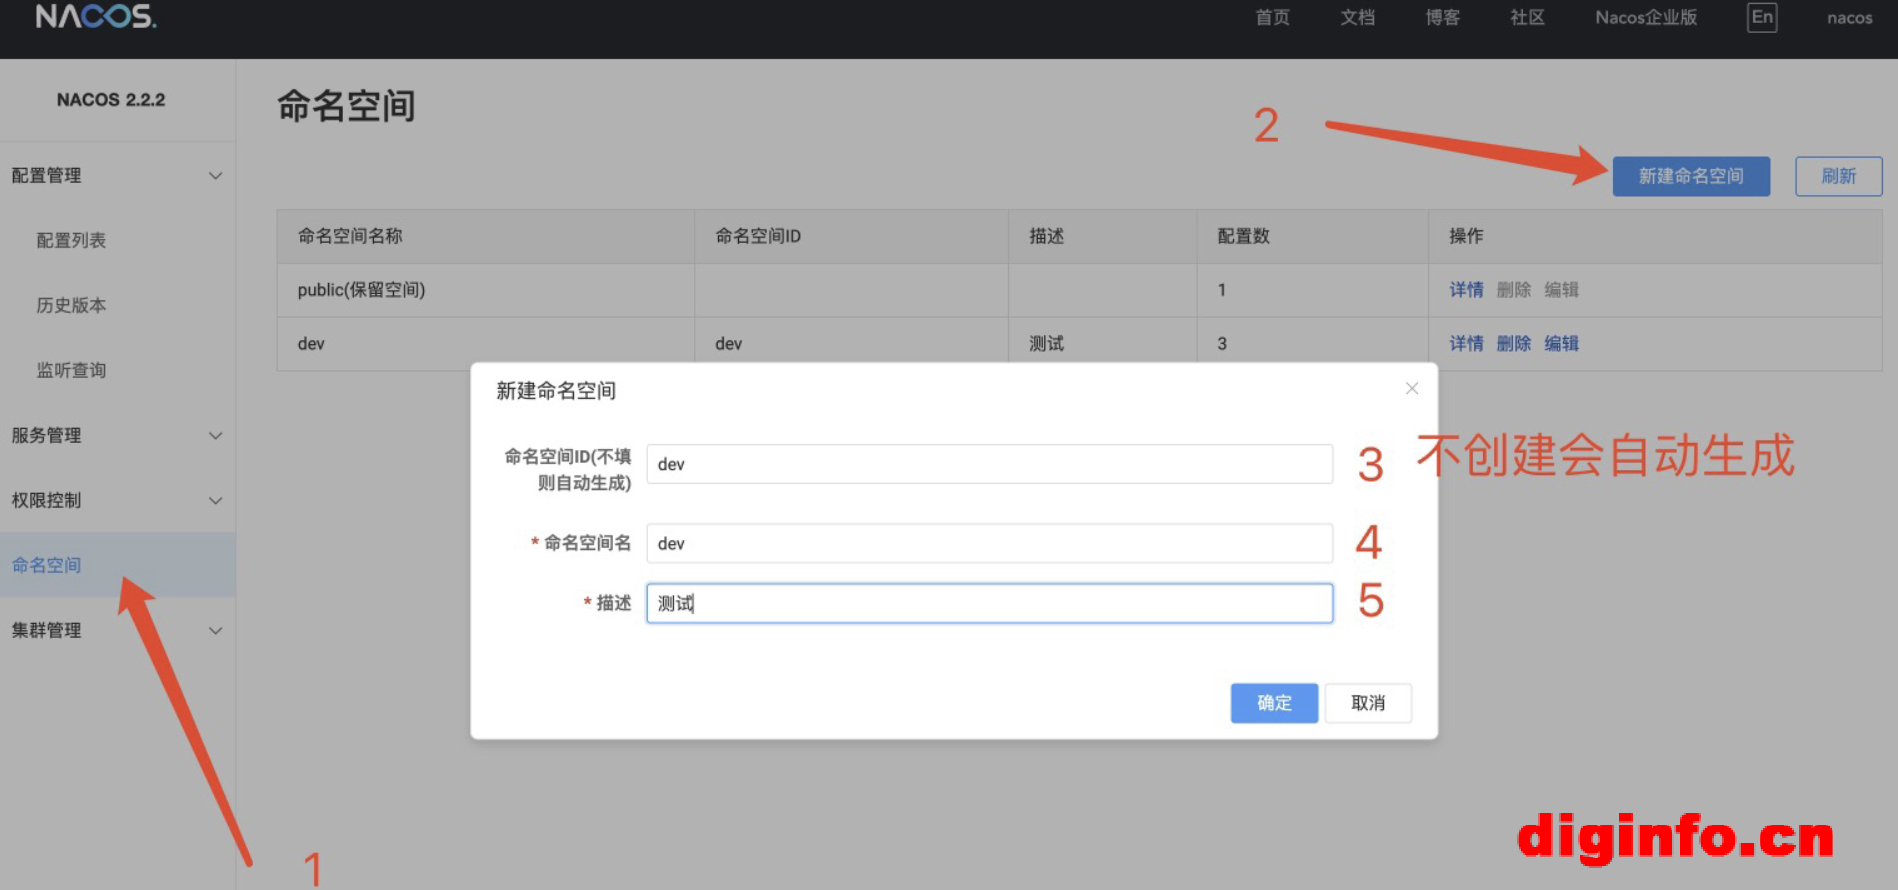Focus the 命名空间ID input field
This screenshot has height=890, width=1898.
point(989,464)
